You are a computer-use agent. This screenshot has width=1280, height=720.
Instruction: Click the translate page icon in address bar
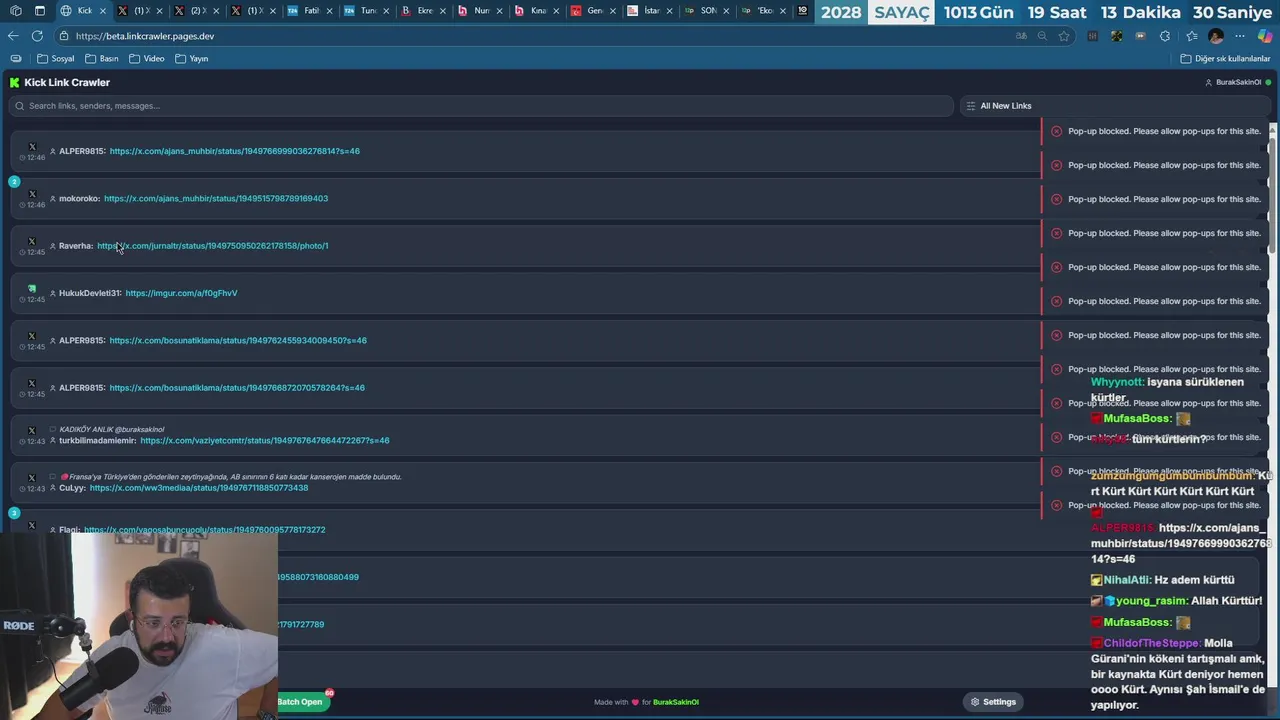click(x=1021, y=36)
